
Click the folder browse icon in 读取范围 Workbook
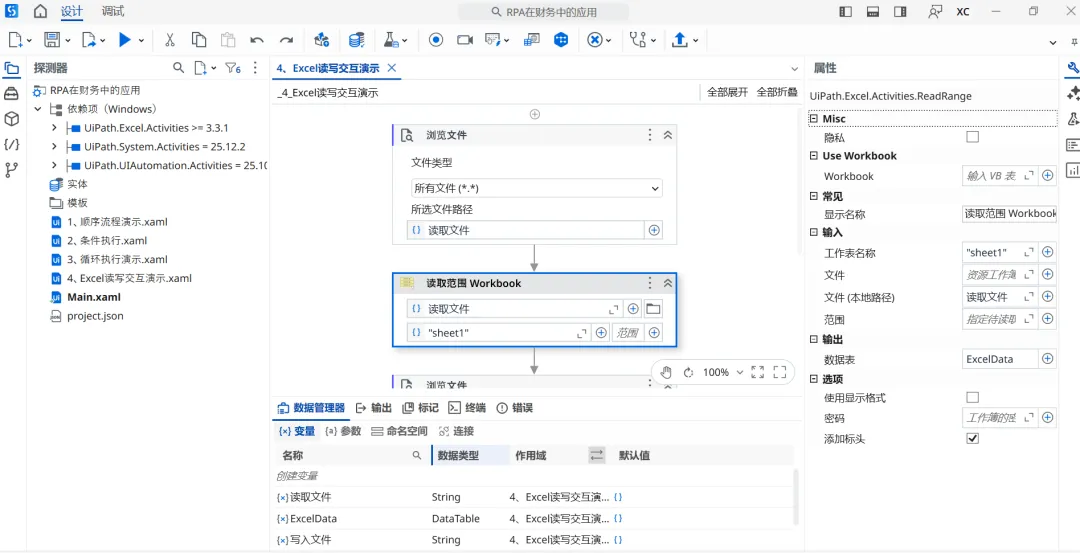[653, 309]
